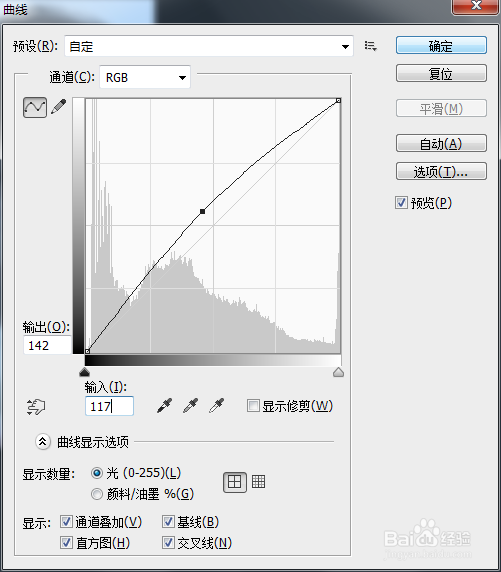Toggle the 直方图(H) checkbox

66,542
